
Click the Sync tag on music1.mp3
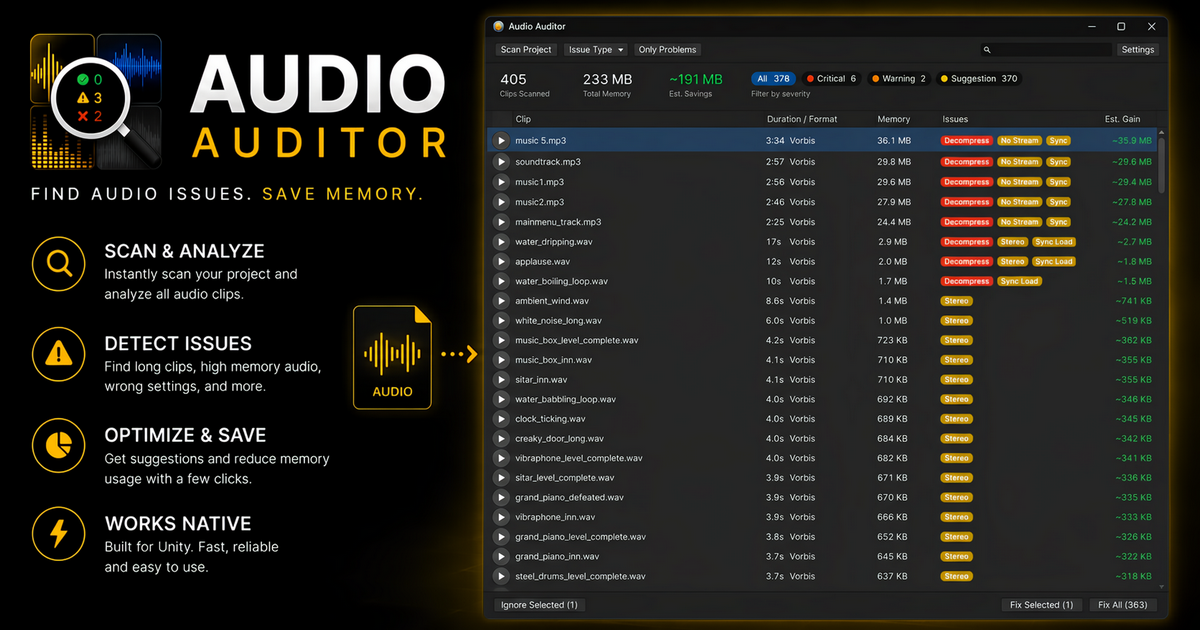pos(1058,182)
